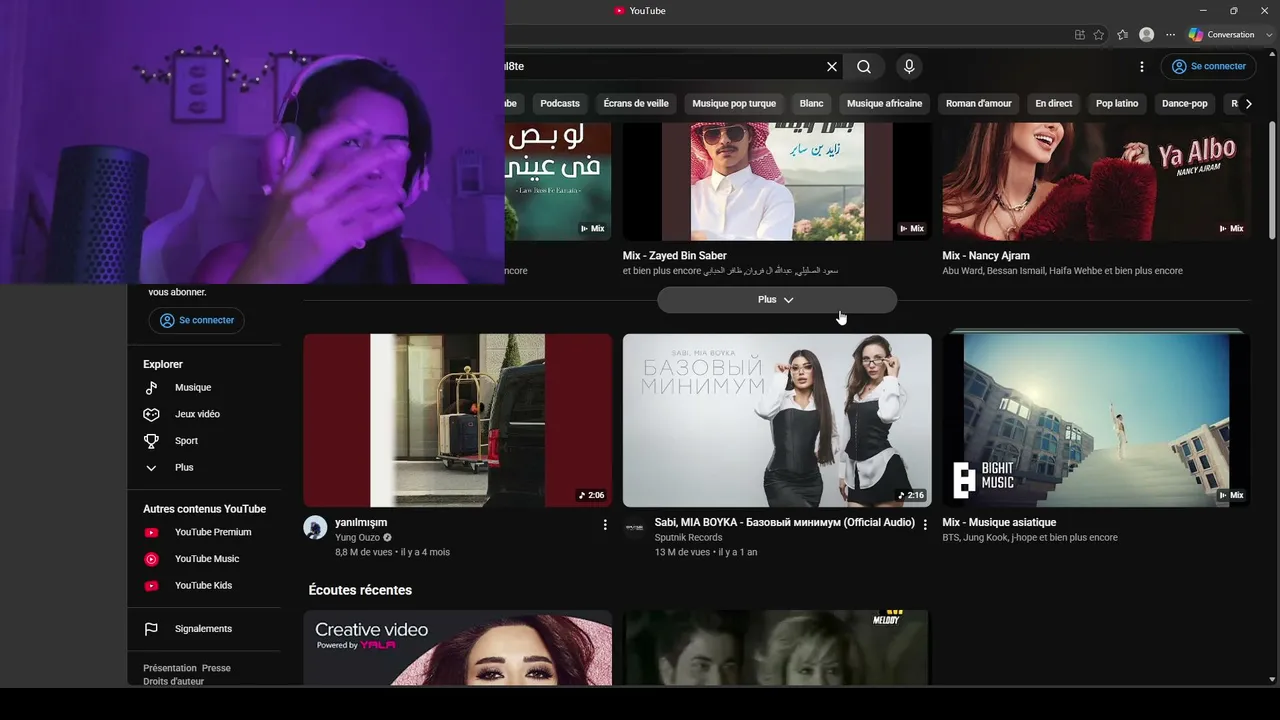Open the Sputnik Records channel avatar

(635, 528)
